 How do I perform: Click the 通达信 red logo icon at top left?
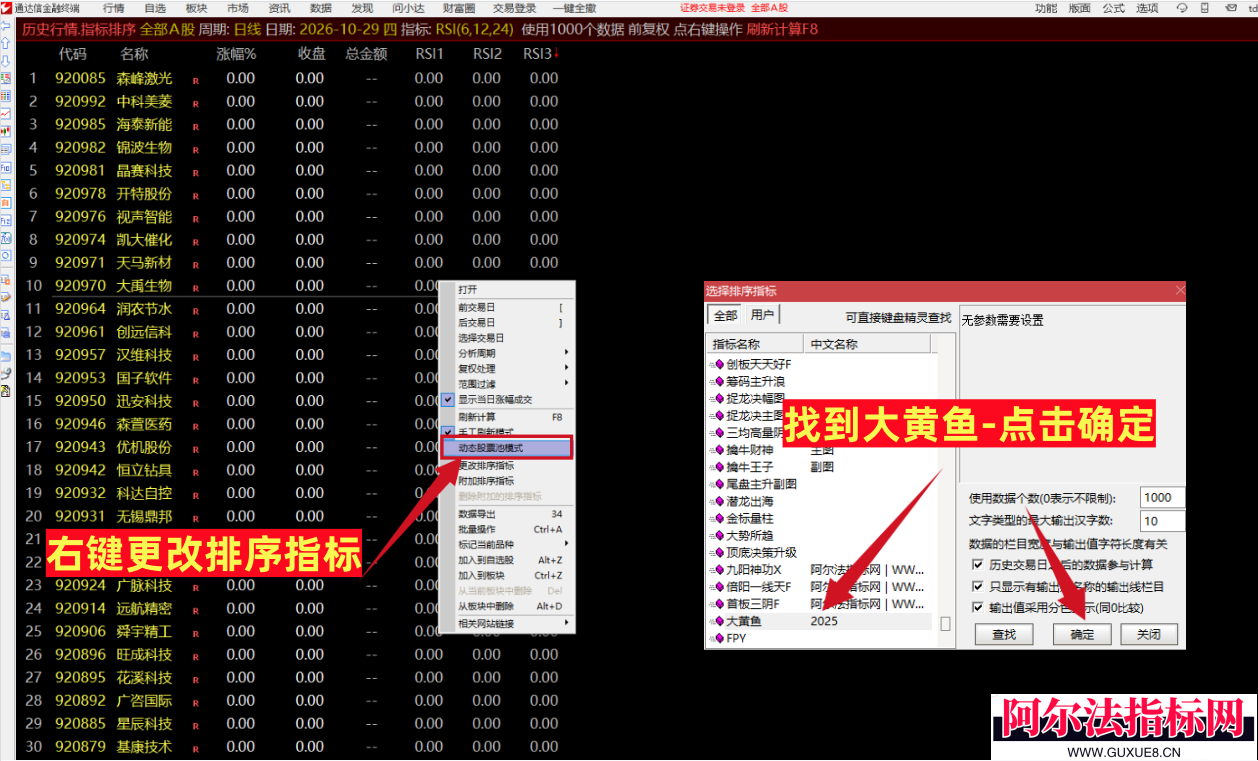(7, 8)
